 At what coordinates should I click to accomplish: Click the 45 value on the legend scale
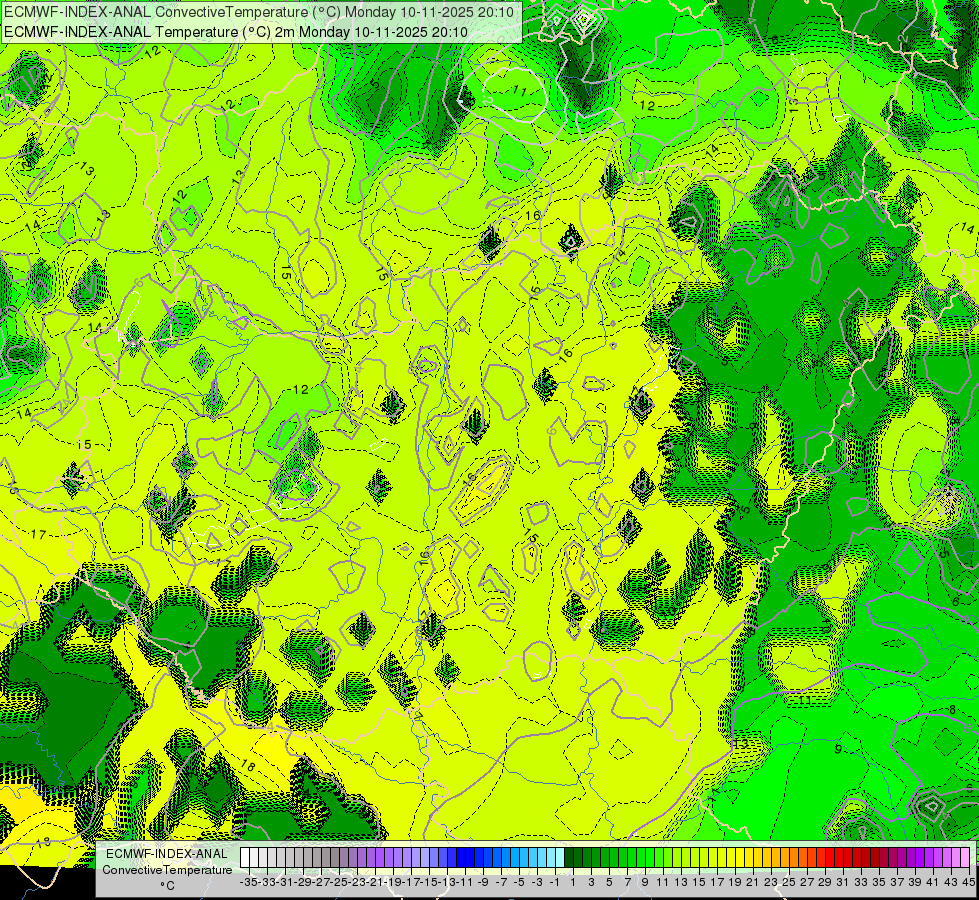pos(968,883)
